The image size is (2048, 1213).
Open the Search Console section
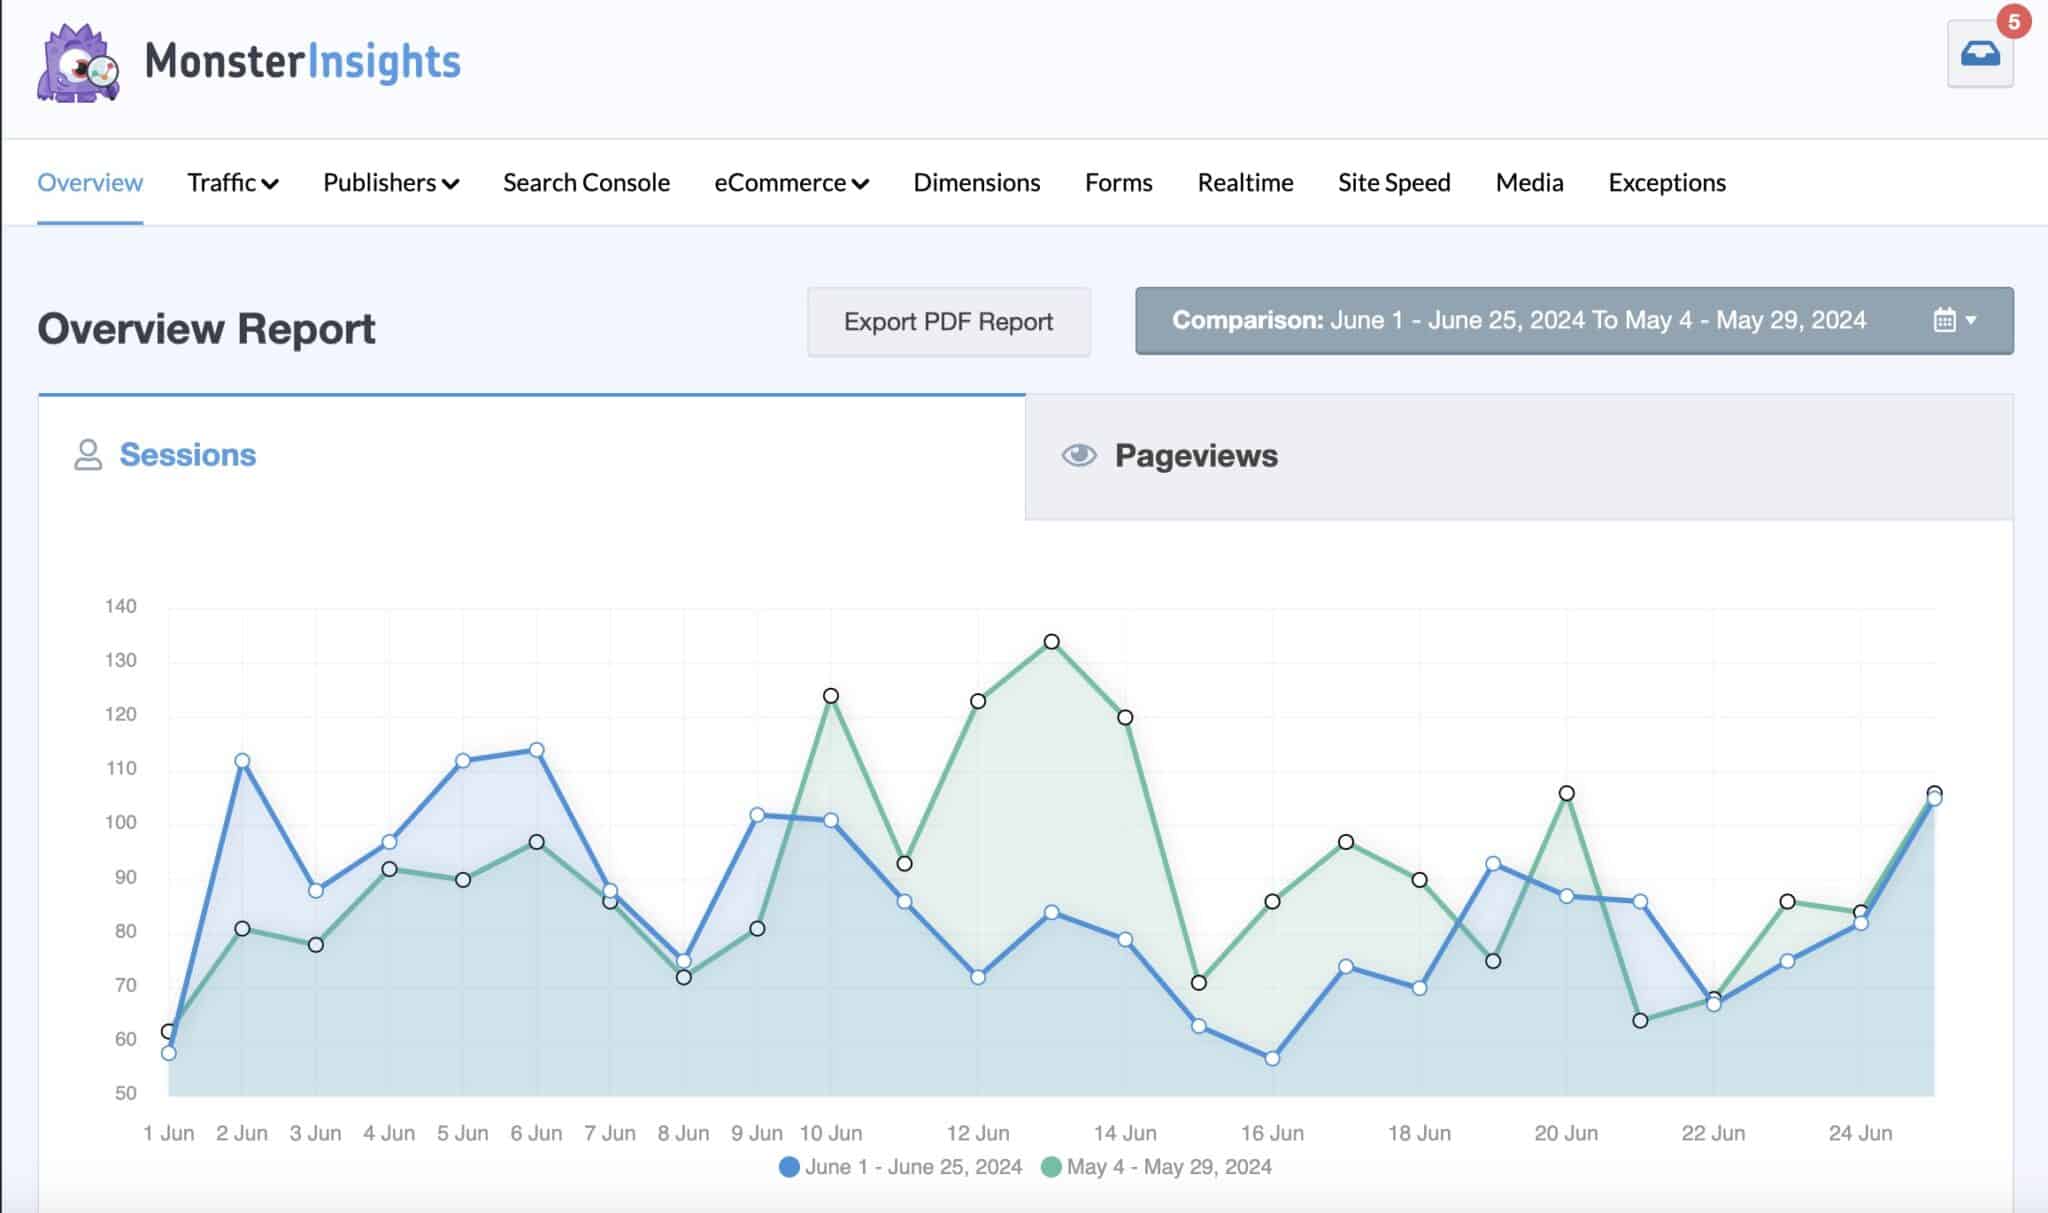click(x=585, y=183)
